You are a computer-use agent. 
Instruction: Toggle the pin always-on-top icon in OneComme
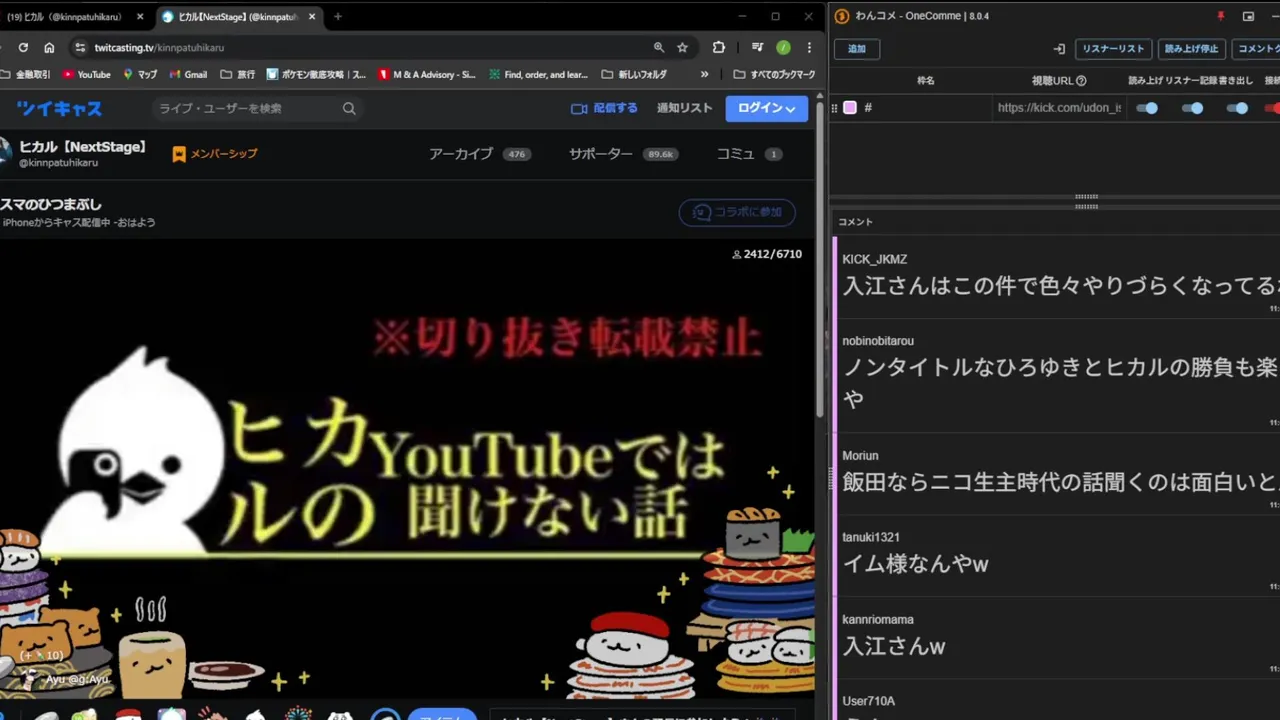tap(1220, 16)
